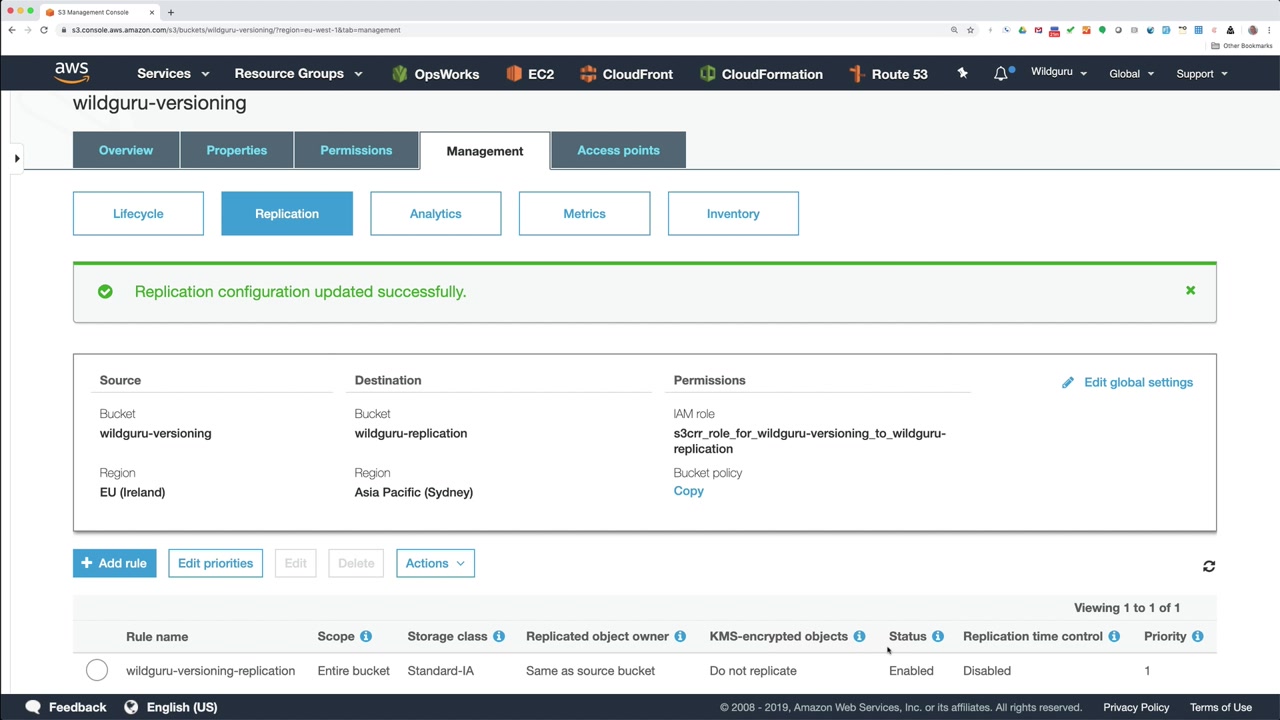The width and height of the screenshot is (1280, 720).
Task: Click the Google Drive extension icon
Action: pos(1022,30)
